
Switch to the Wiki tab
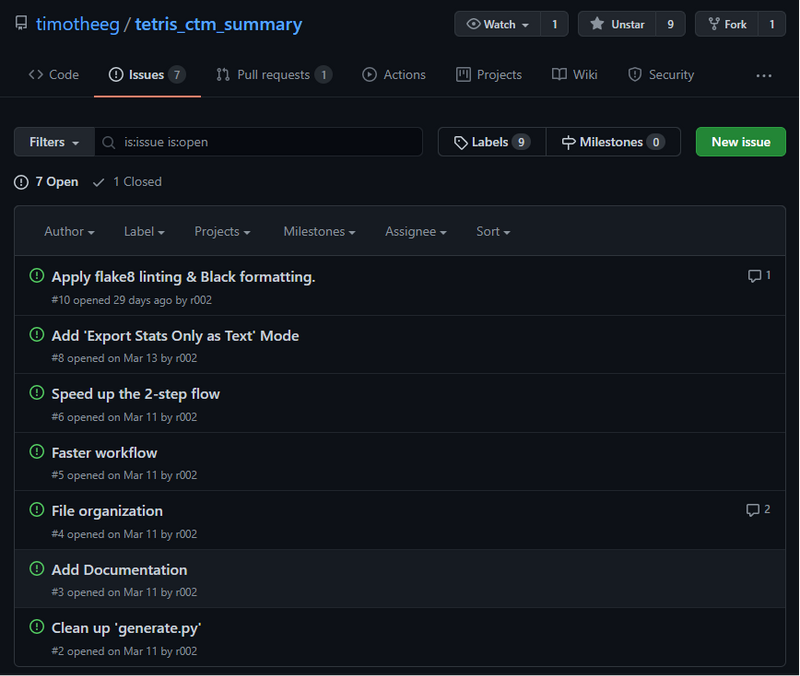pos(574,75)
